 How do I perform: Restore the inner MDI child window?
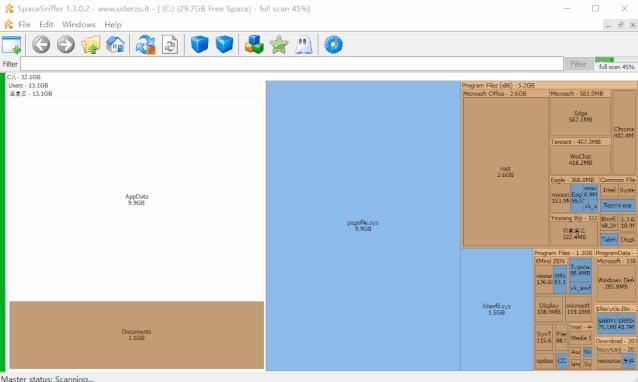[621, 25]
